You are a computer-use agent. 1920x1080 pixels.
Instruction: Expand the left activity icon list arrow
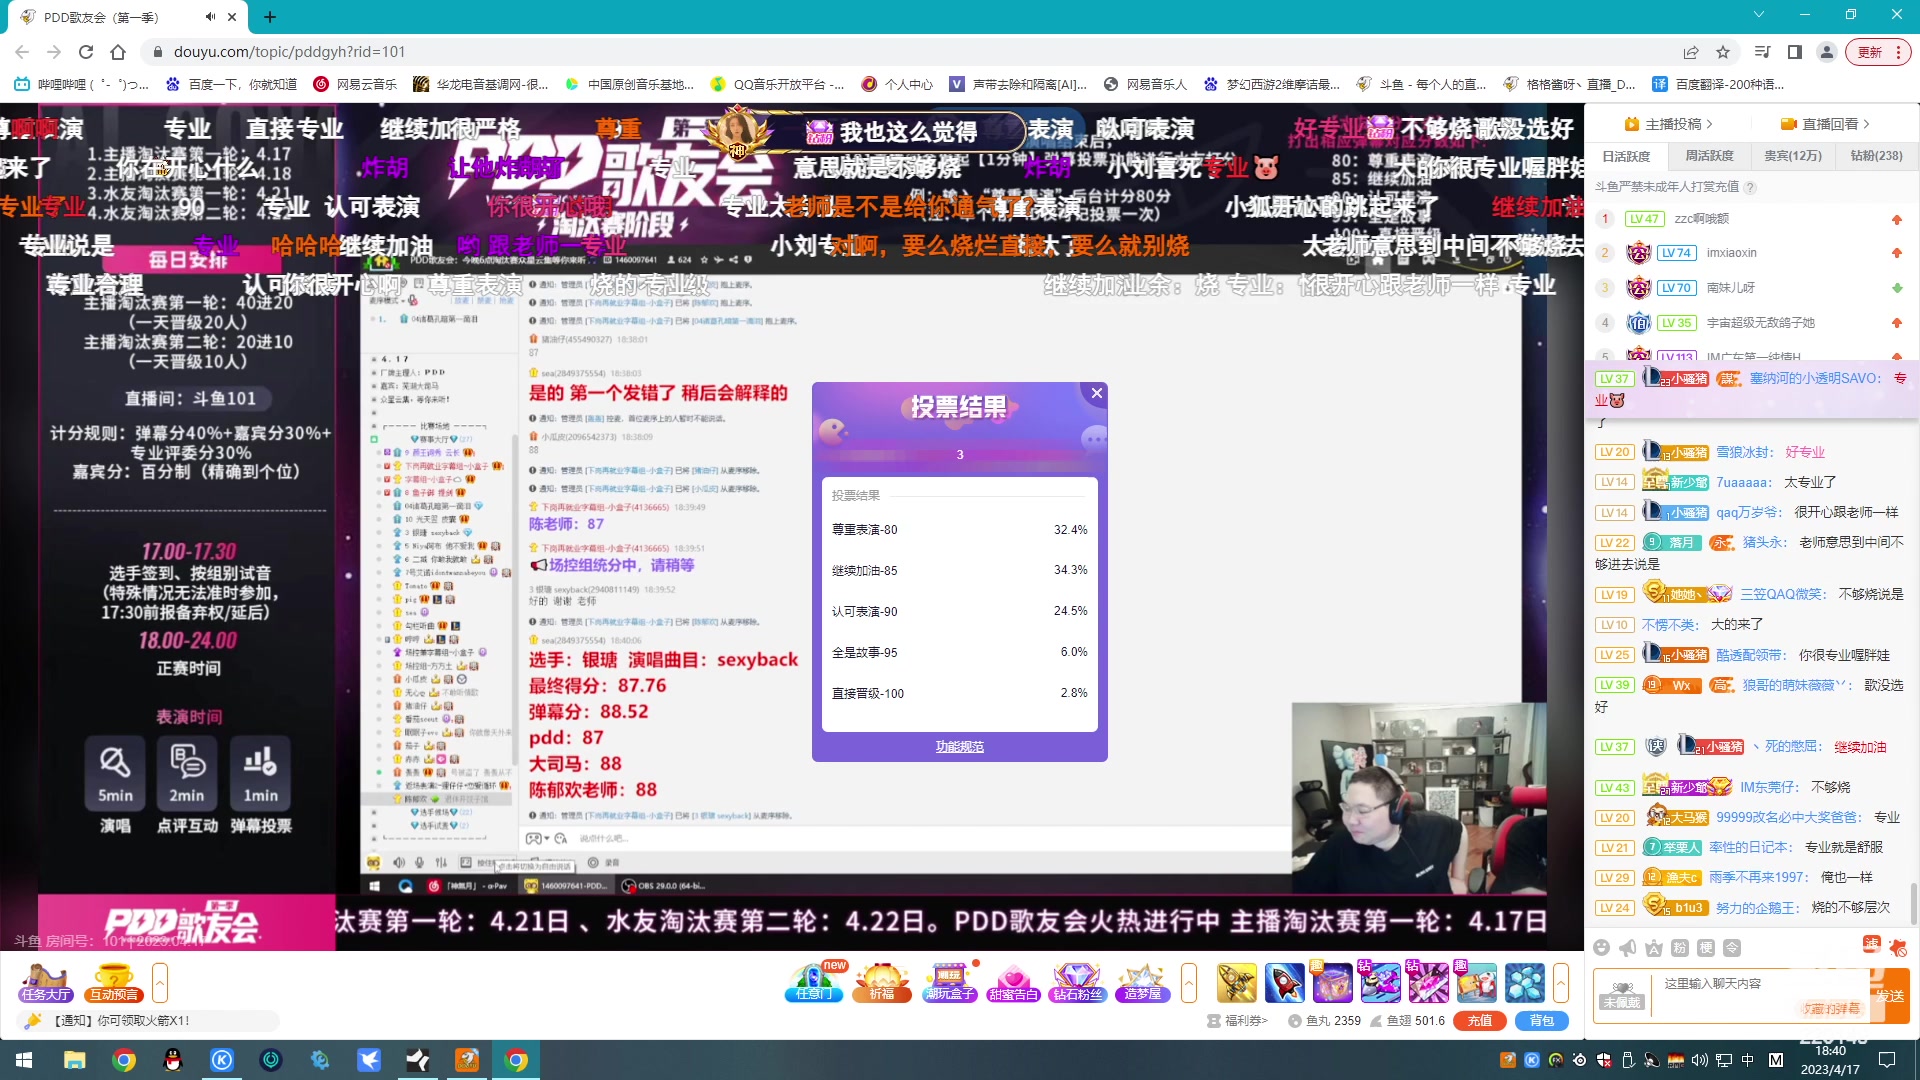point(160,983)
